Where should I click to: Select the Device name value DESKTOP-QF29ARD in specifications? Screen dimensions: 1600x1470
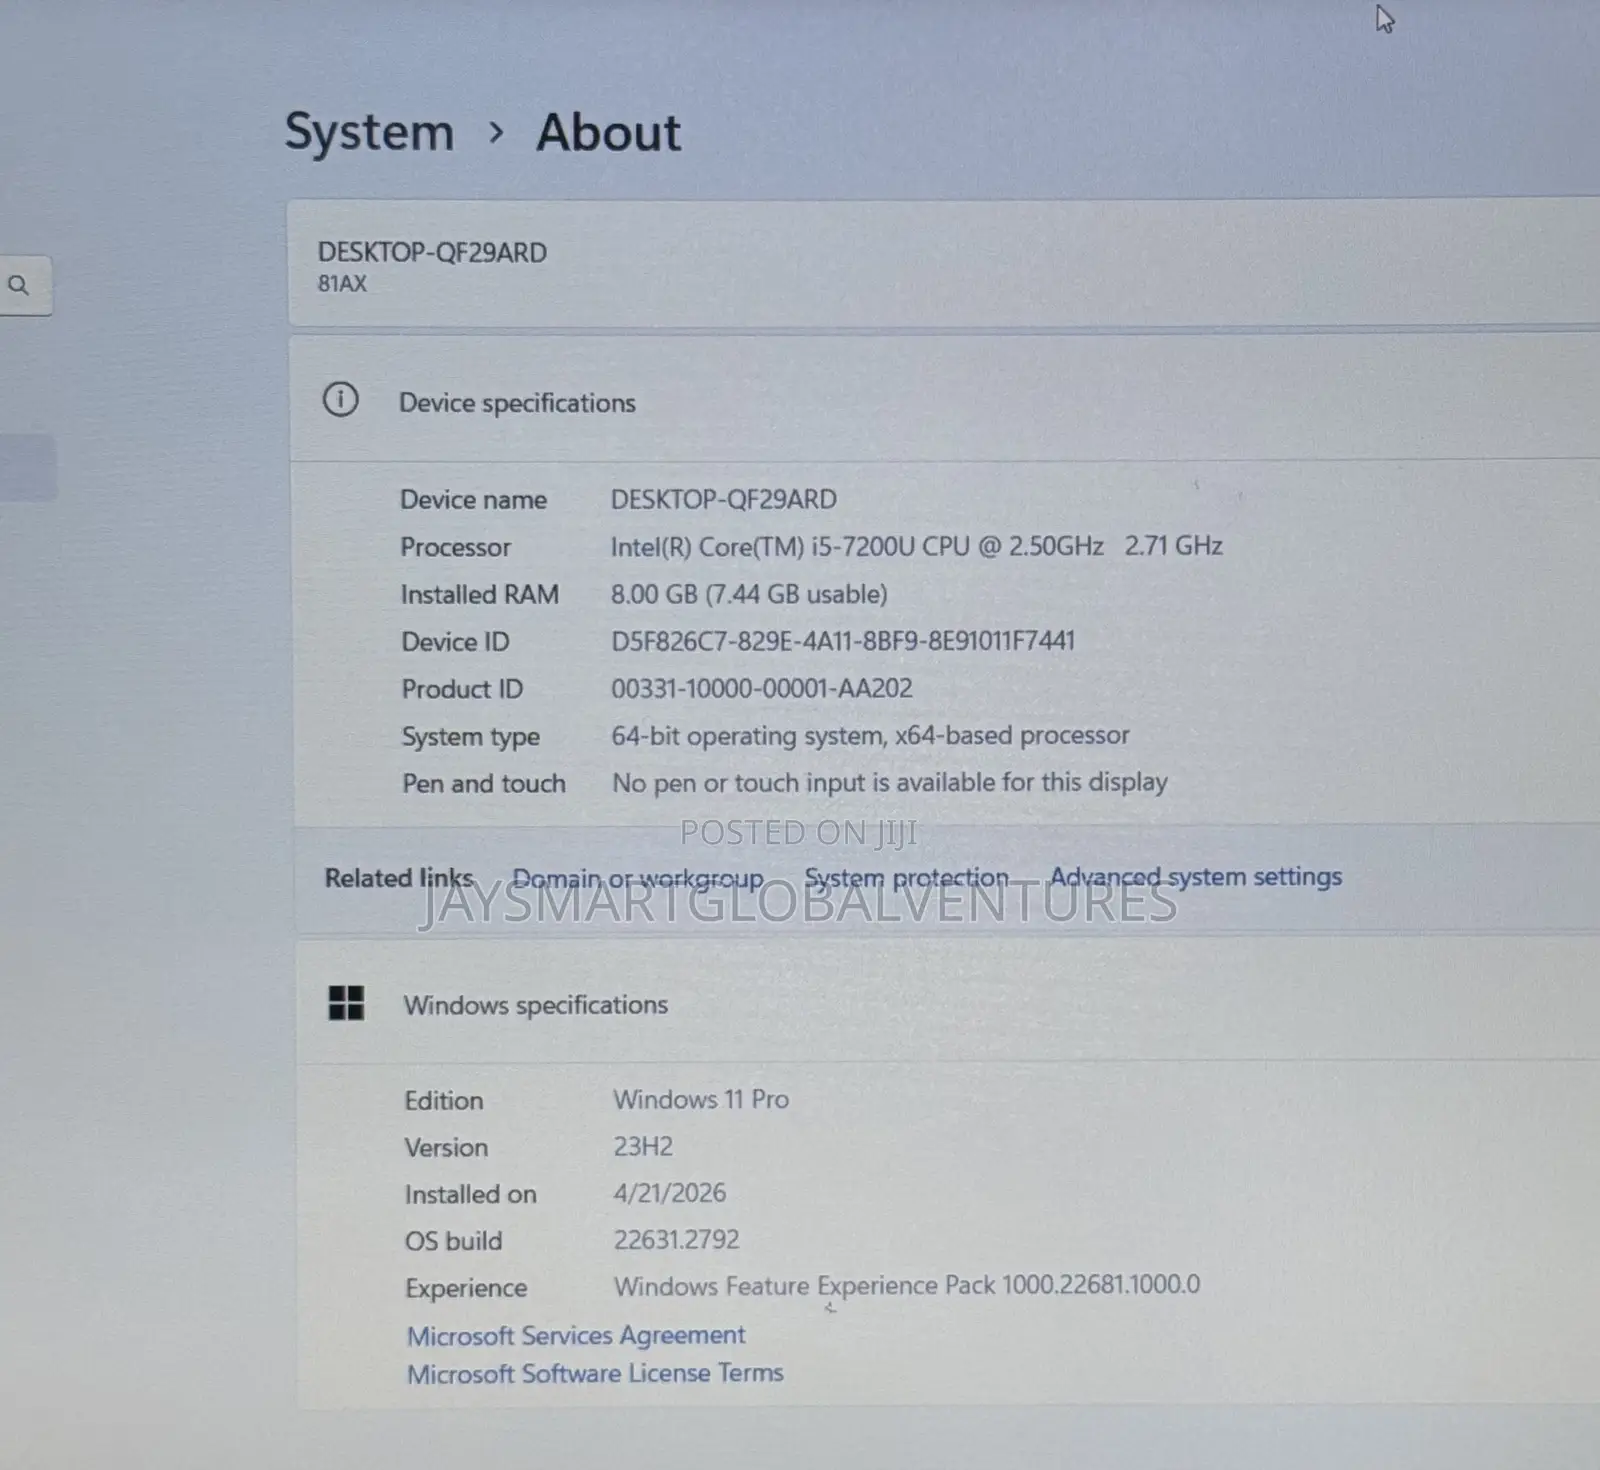[x=724, y=499]
